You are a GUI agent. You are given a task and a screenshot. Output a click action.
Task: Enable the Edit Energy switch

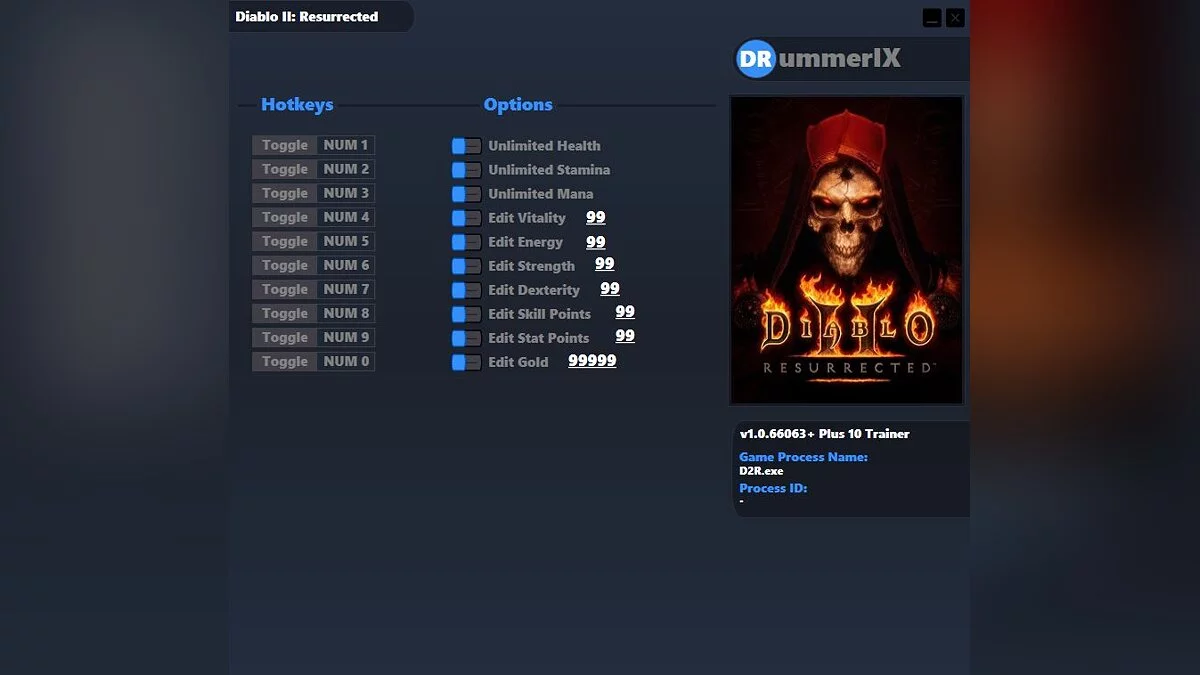[x=466, y=242]
